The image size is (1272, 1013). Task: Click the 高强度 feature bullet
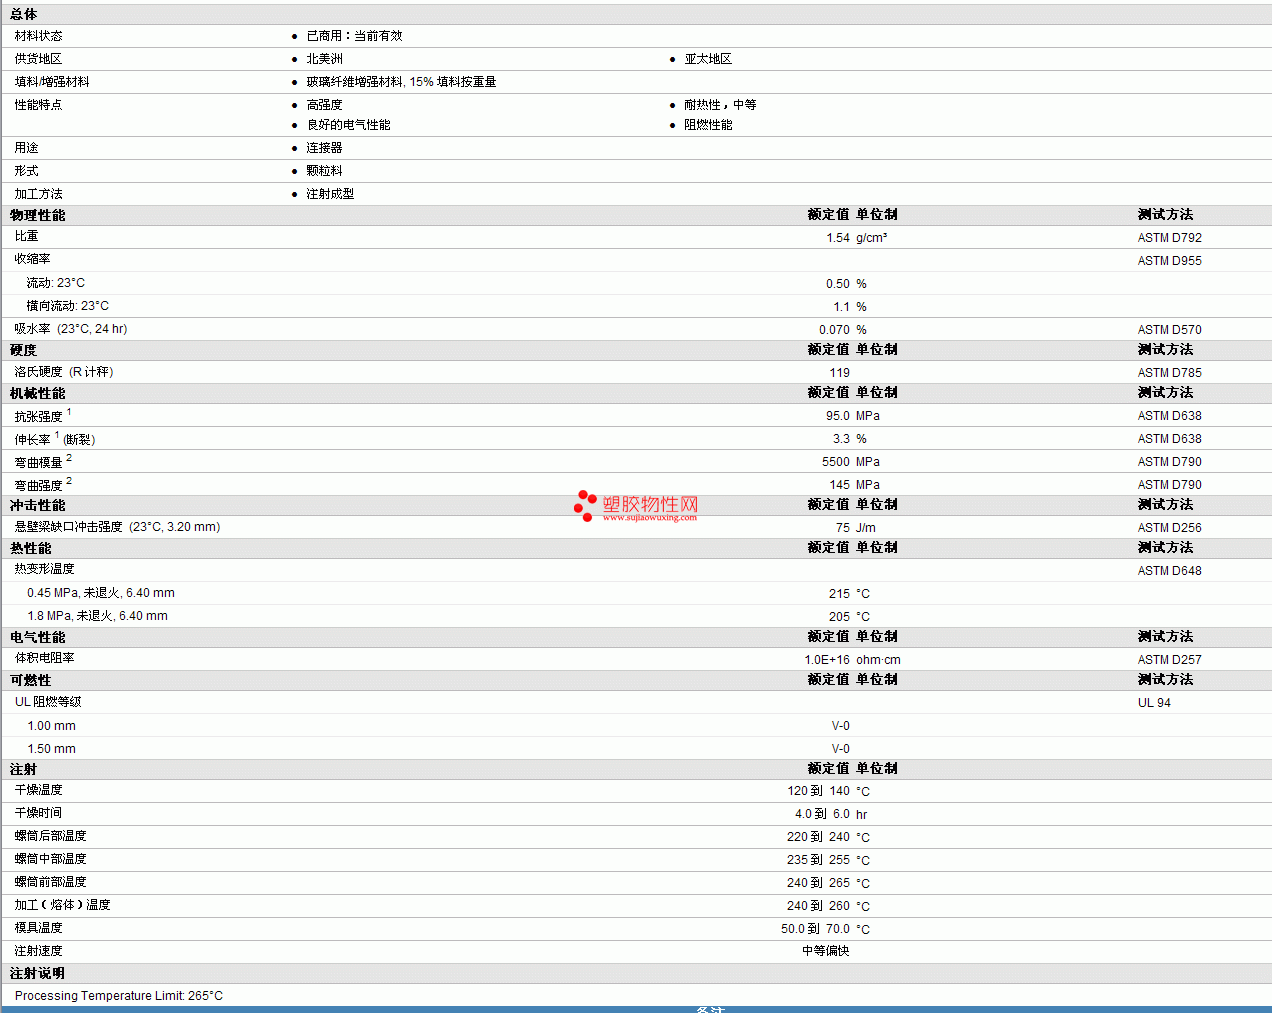[324, 105]
